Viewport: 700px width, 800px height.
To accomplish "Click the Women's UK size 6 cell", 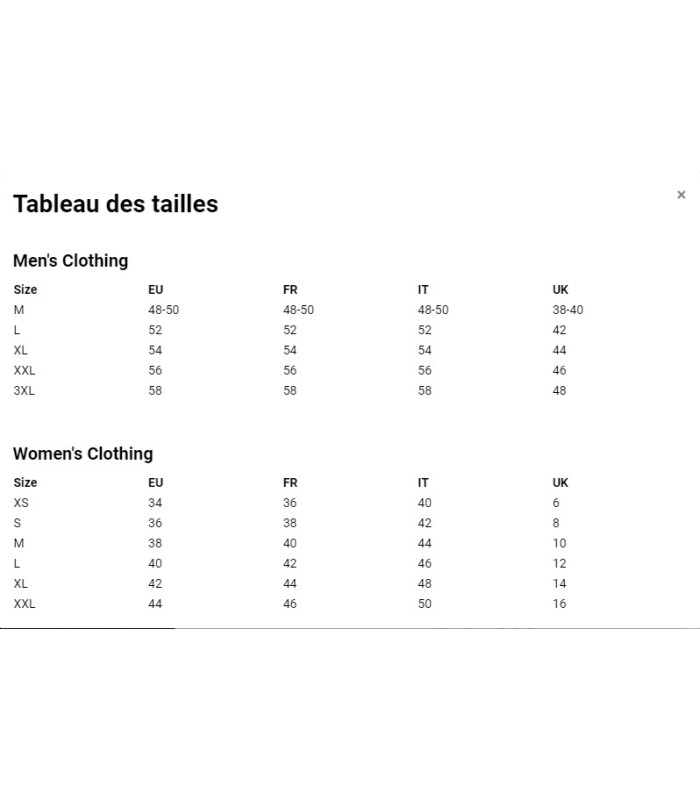I will click(x=556, y=503).
